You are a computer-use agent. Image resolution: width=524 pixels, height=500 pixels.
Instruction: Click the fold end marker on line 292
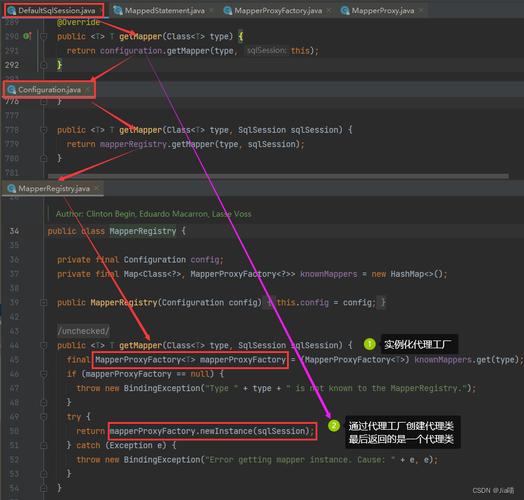[x=43, y=65]
